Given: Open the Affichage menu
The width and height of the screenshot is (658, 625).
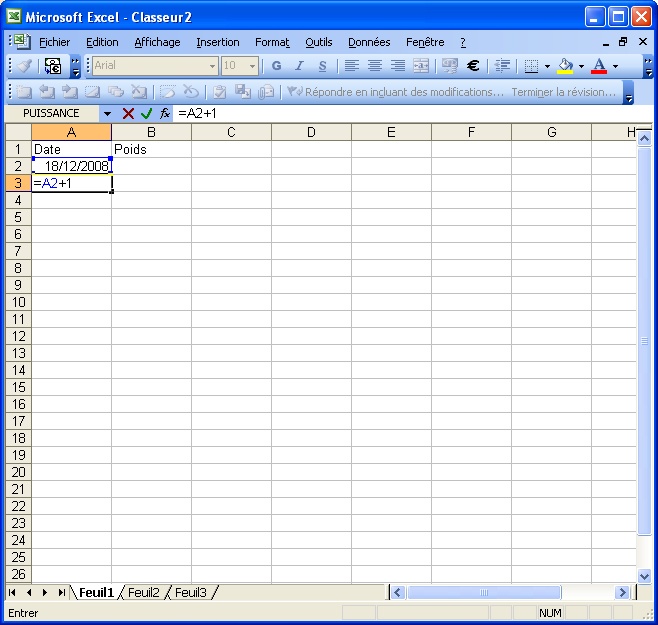Looking at the screenshot, I should point(157,42).
